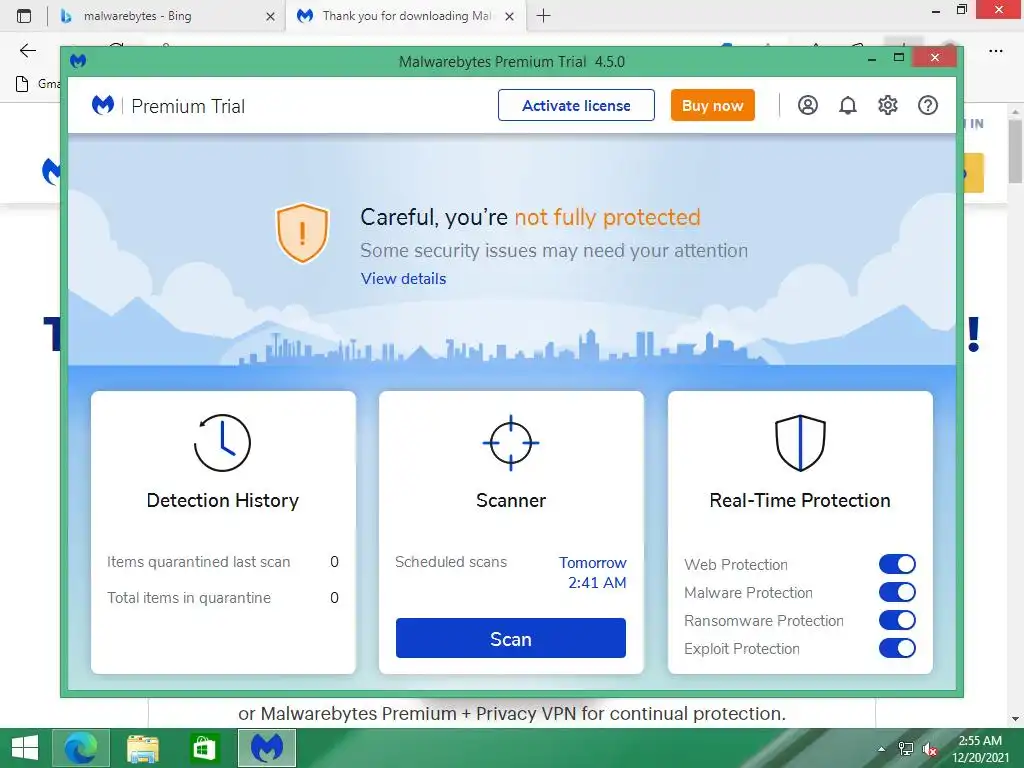Close the malwarebytes - Bing tab
The height and width of the screenshot is (768, 1024).
[270, 16]
